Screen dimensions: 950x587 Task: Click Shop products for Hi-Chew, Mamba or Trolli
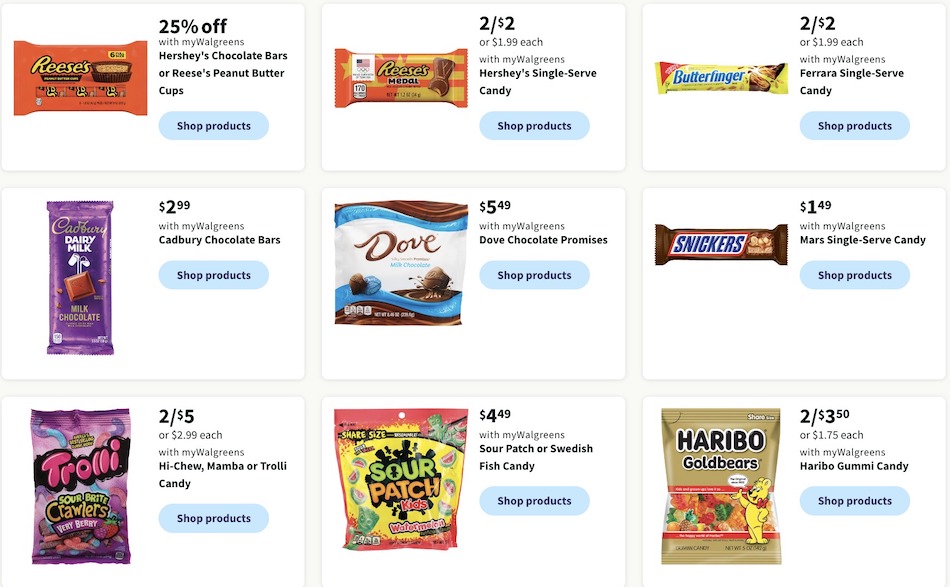(x=213, y=518)
